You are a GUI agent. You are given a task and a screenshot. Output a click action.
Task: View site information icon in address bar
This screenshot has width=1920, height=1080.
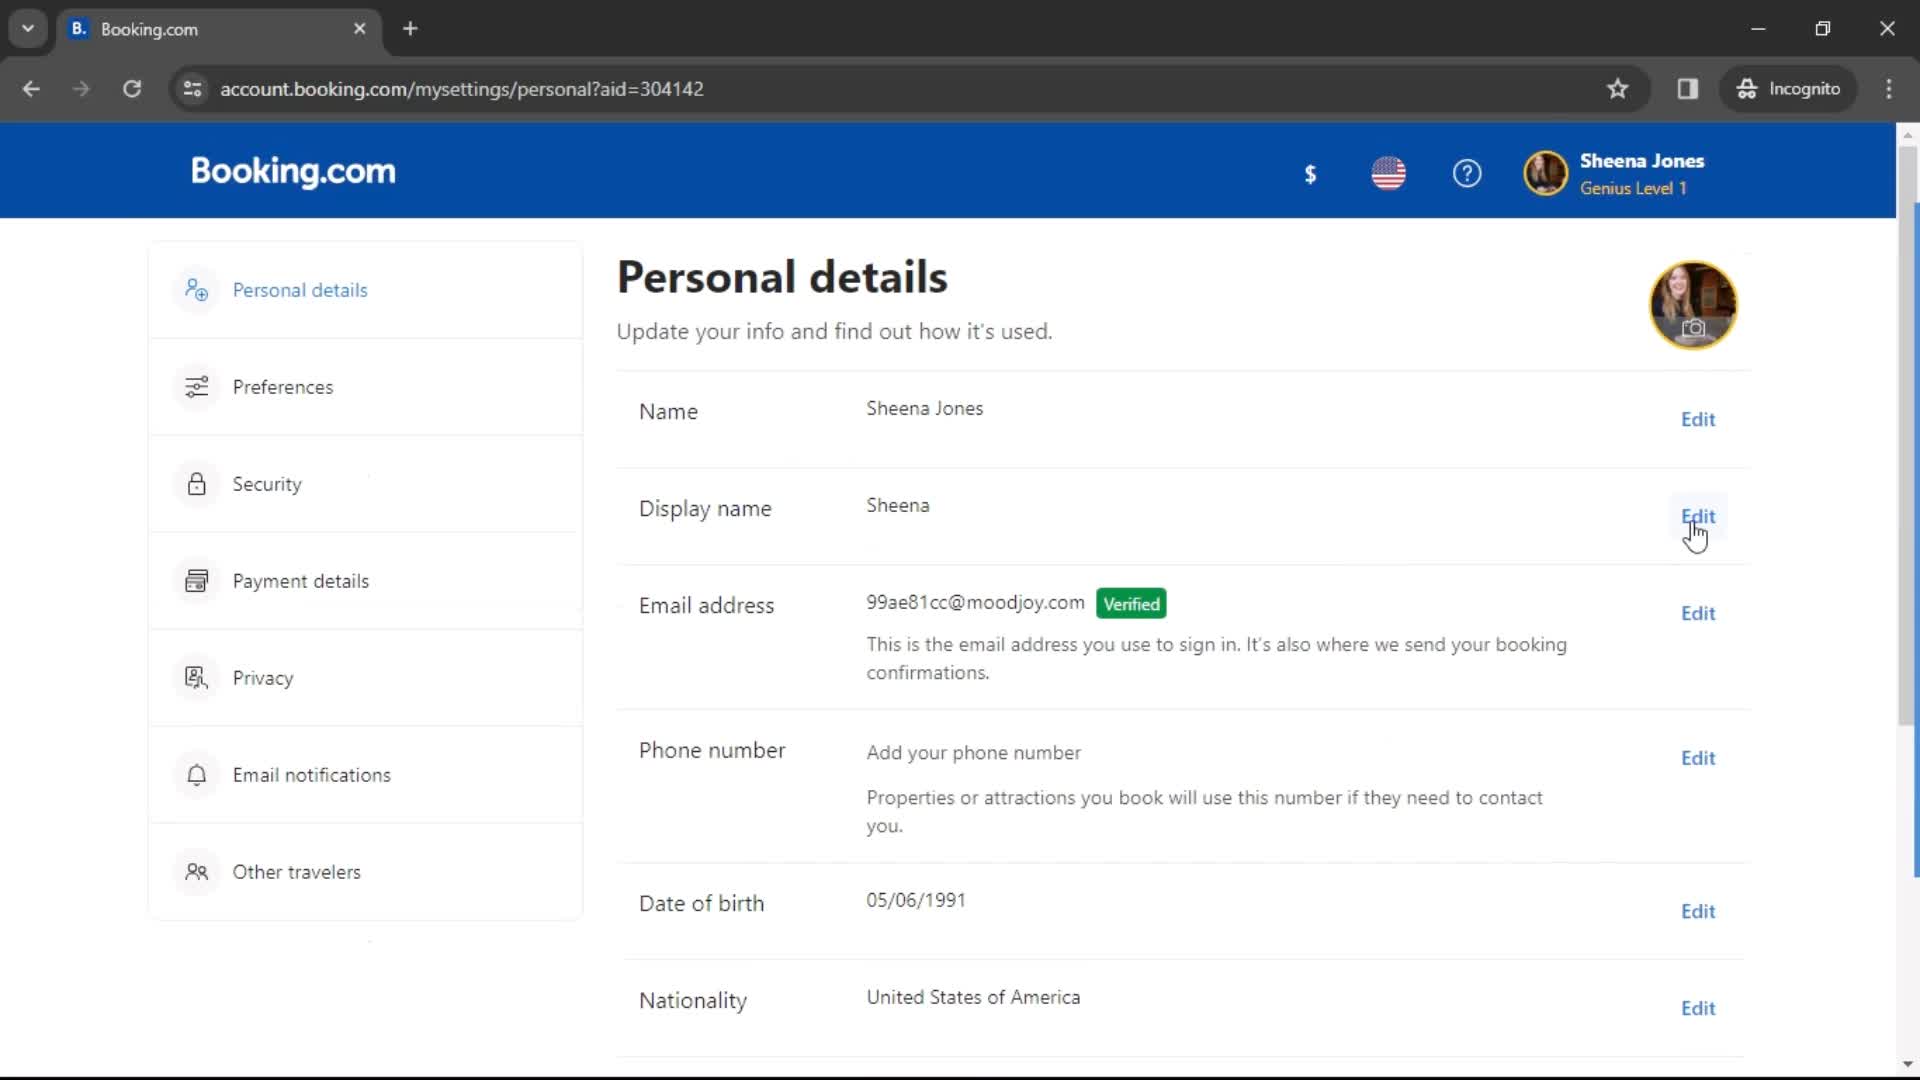[x=193, y=89]
